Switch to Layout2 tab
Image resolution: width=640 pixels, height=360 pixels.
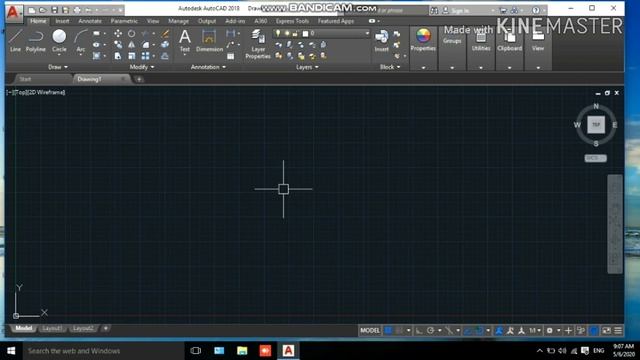(83, 329)
